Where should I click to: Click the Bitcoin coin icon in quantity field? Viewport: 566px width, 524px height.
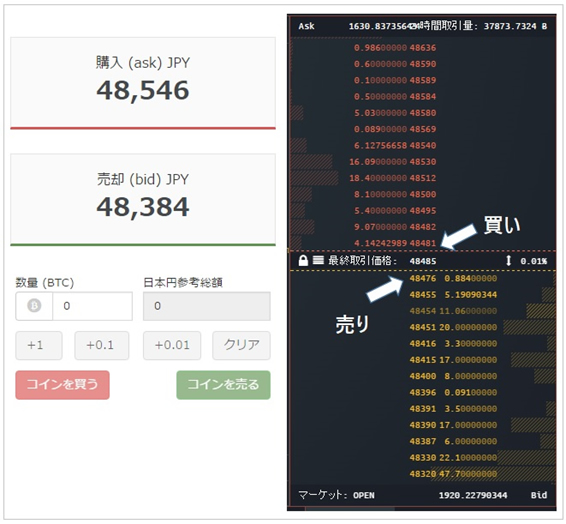pyautogui.click(x=34, y=306)
